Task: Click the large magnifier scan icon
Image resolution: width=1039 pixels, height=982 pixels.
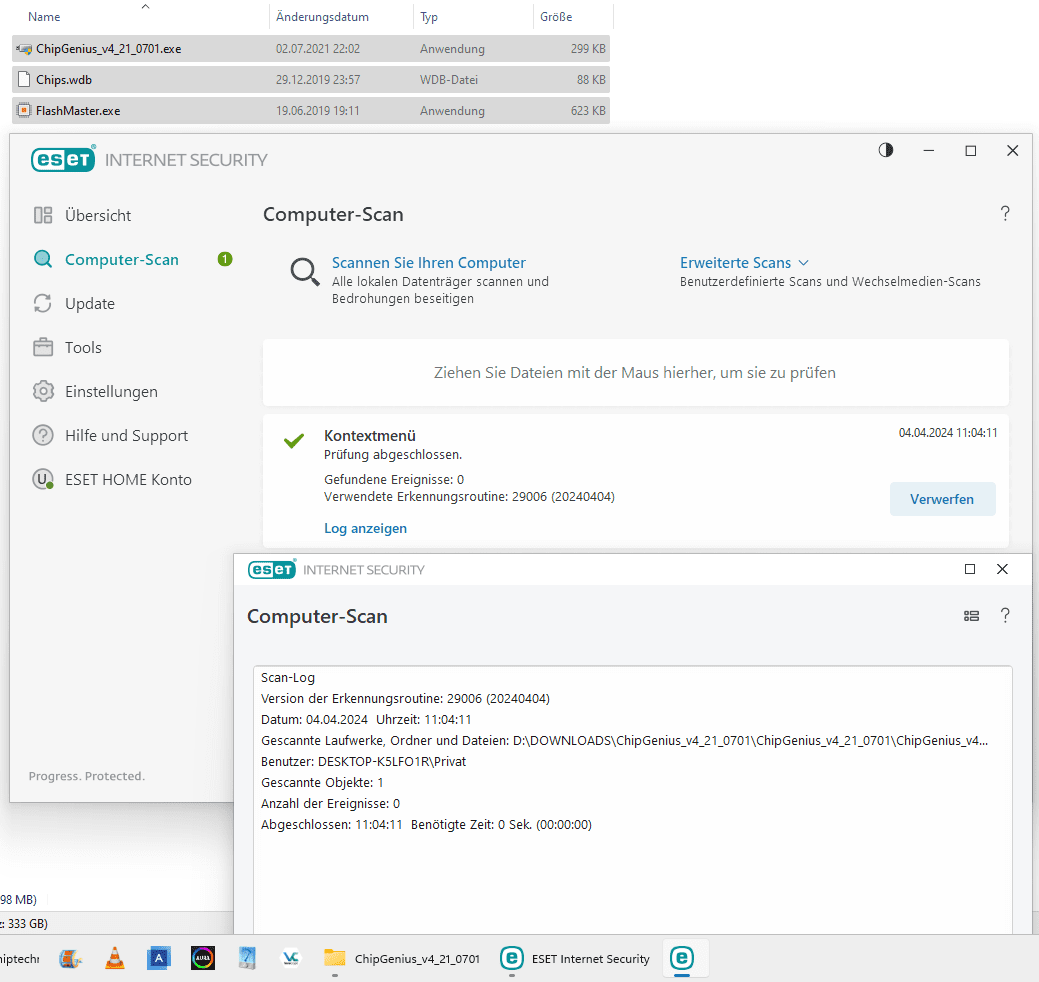Action: (x=305, y=272)
